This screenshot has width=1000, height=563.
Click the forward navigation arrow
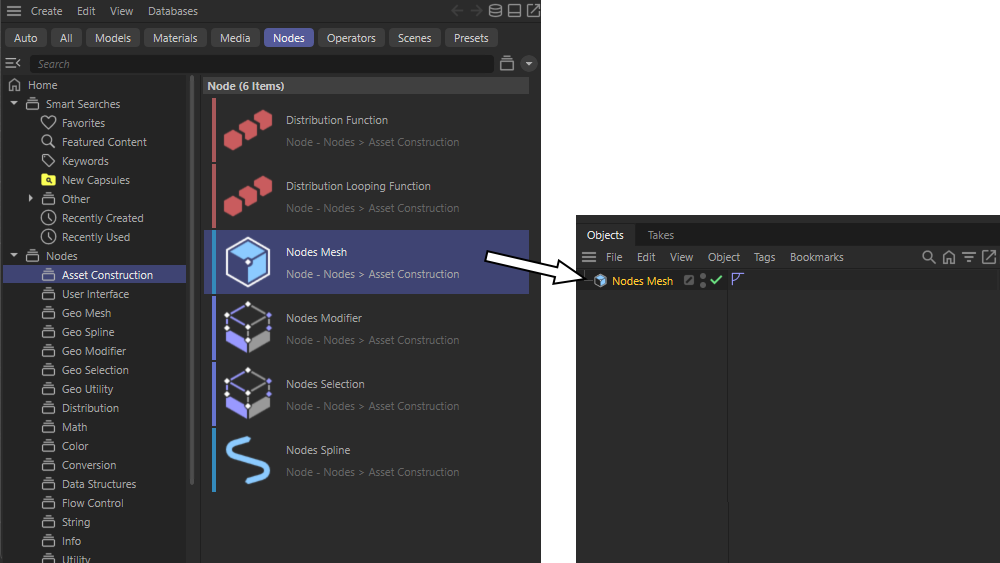tap(476, 10)
